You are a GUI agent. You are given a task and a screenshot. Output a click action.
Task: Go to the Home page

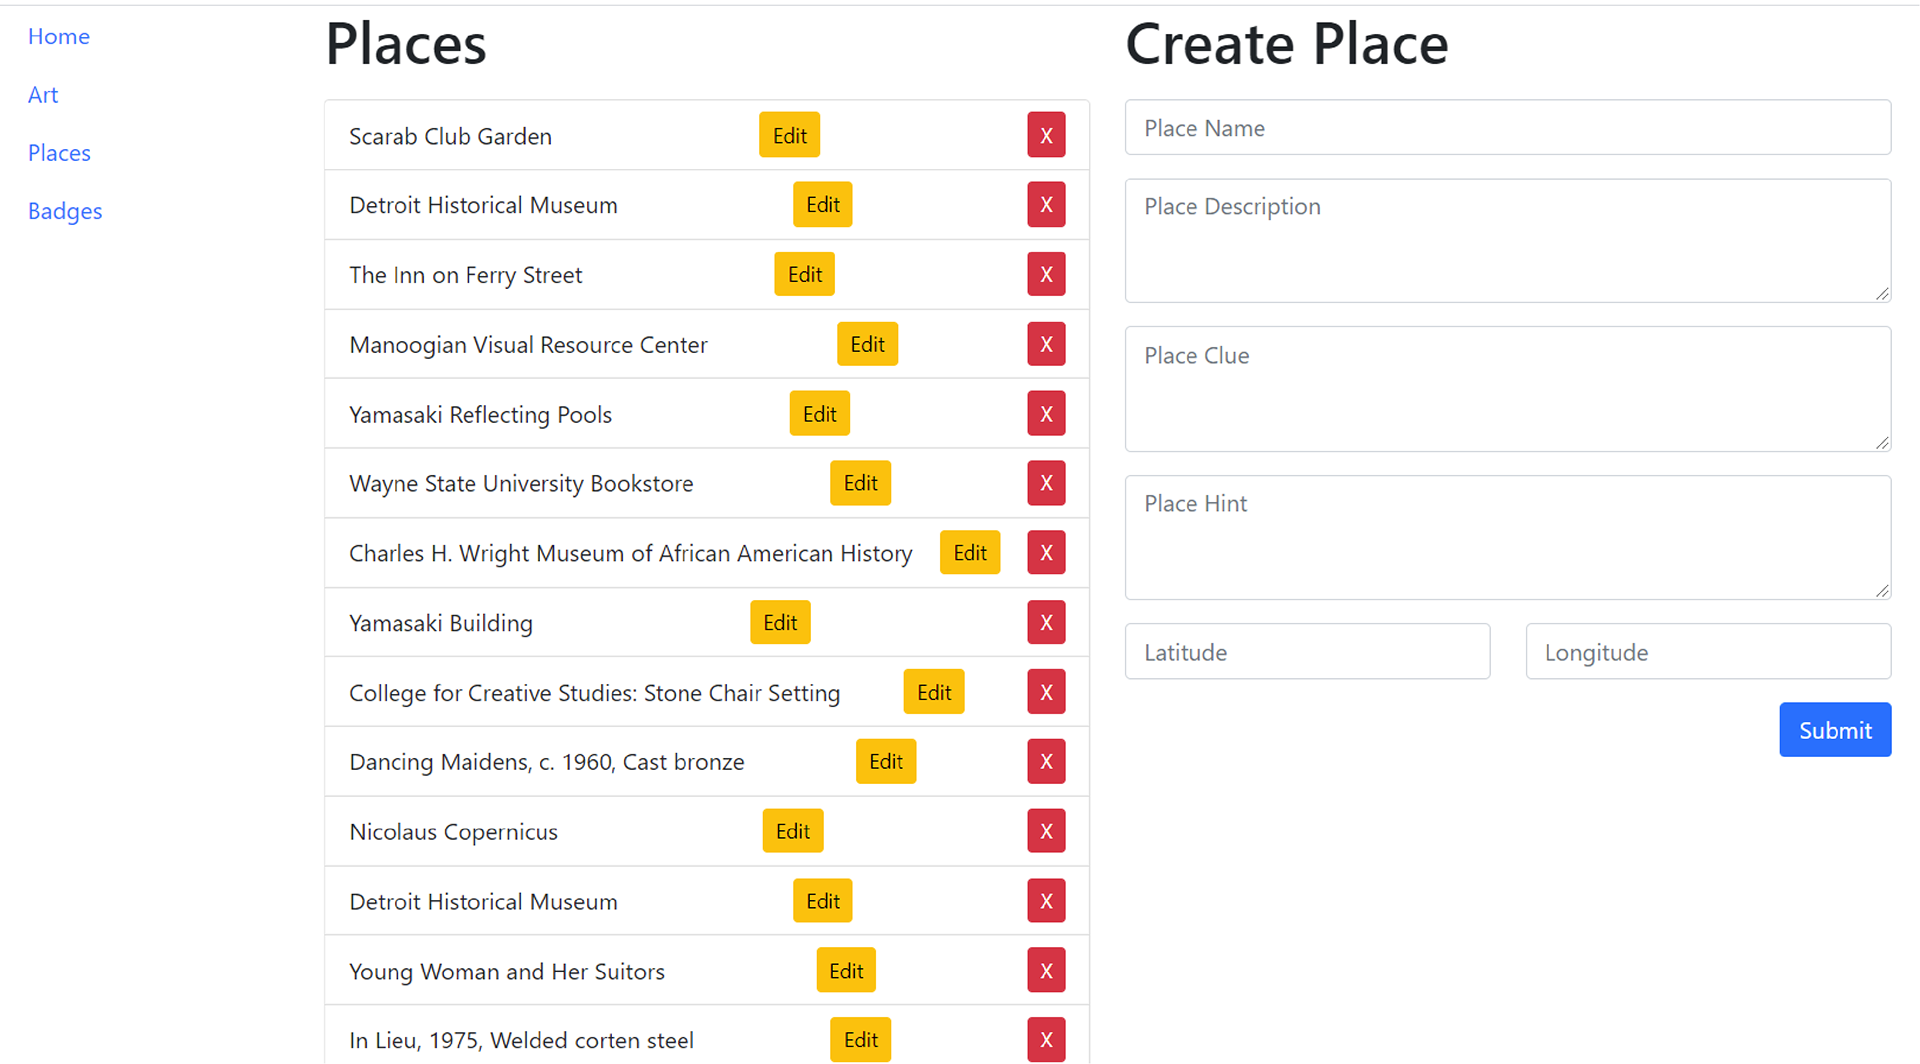pyautogui.click(x=59, y=36)
